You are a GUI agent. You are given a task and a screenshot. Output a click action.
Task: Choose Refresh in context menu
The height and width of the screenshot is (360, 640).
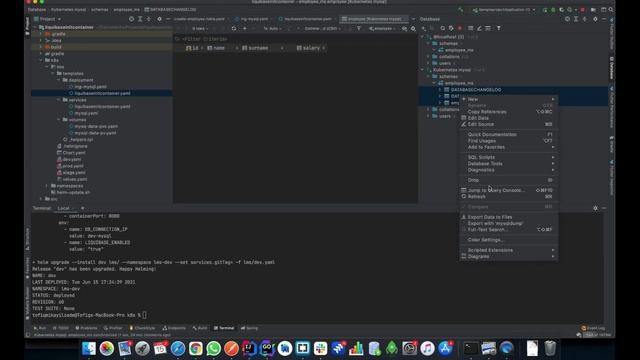coord(509,197)
